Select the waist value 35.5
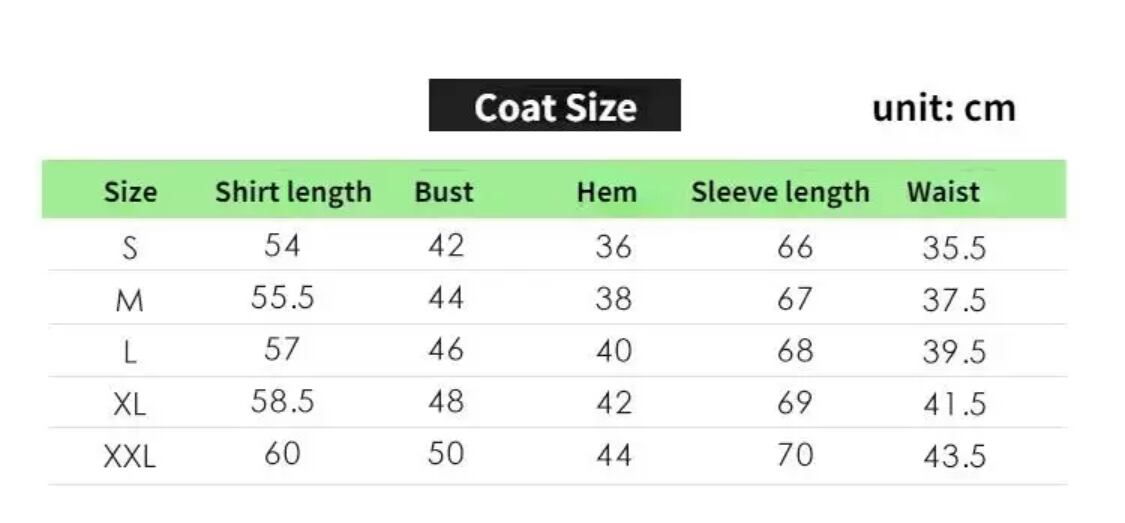This screenshot has width=1125, height=523. tap(954, 247)
